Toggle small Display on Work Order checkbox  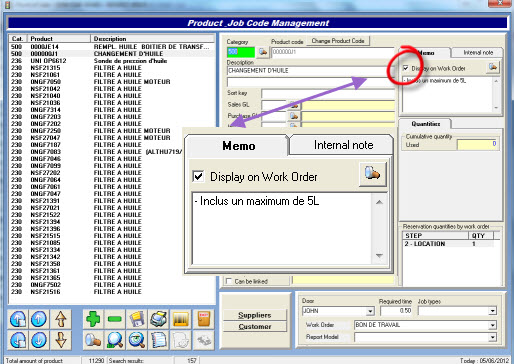tap(406, 68)
